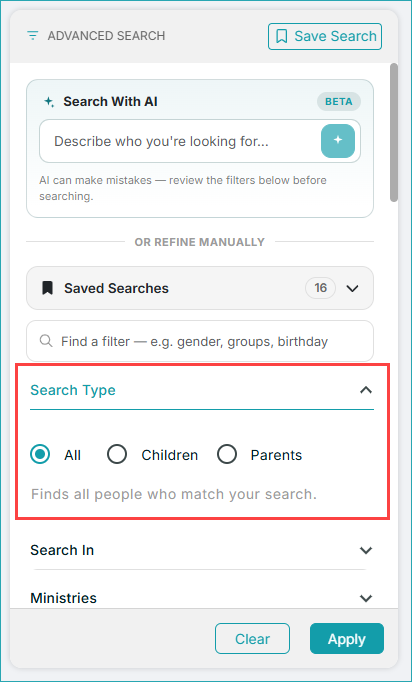The width and height of the screenshot is (412, 682).
Task: Click the panel's vertical scrollbar thumb
Action: pos(394,133)
